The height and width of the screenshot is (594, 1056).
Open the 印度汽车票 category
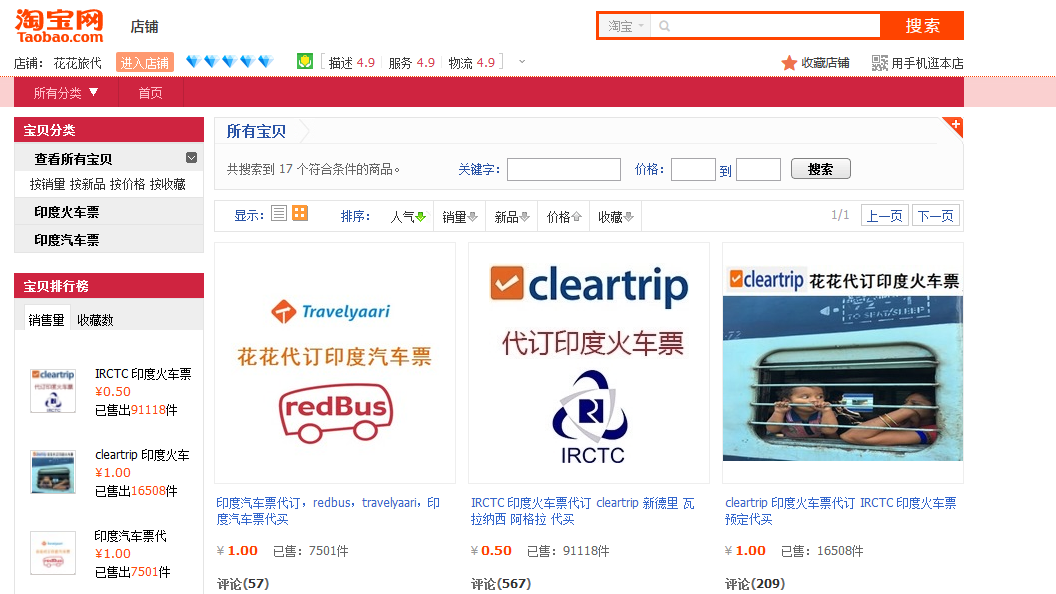click(67, 240)
